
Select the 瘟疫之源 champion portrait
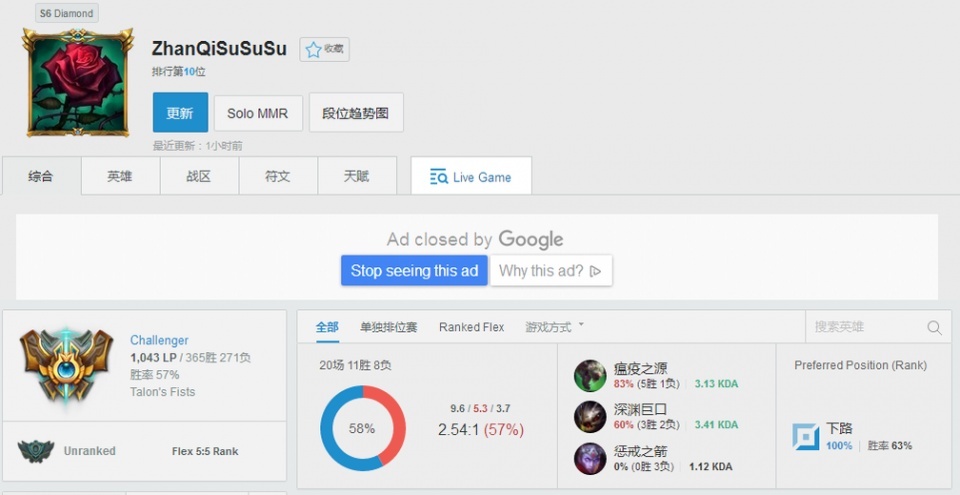click(590, 376)
